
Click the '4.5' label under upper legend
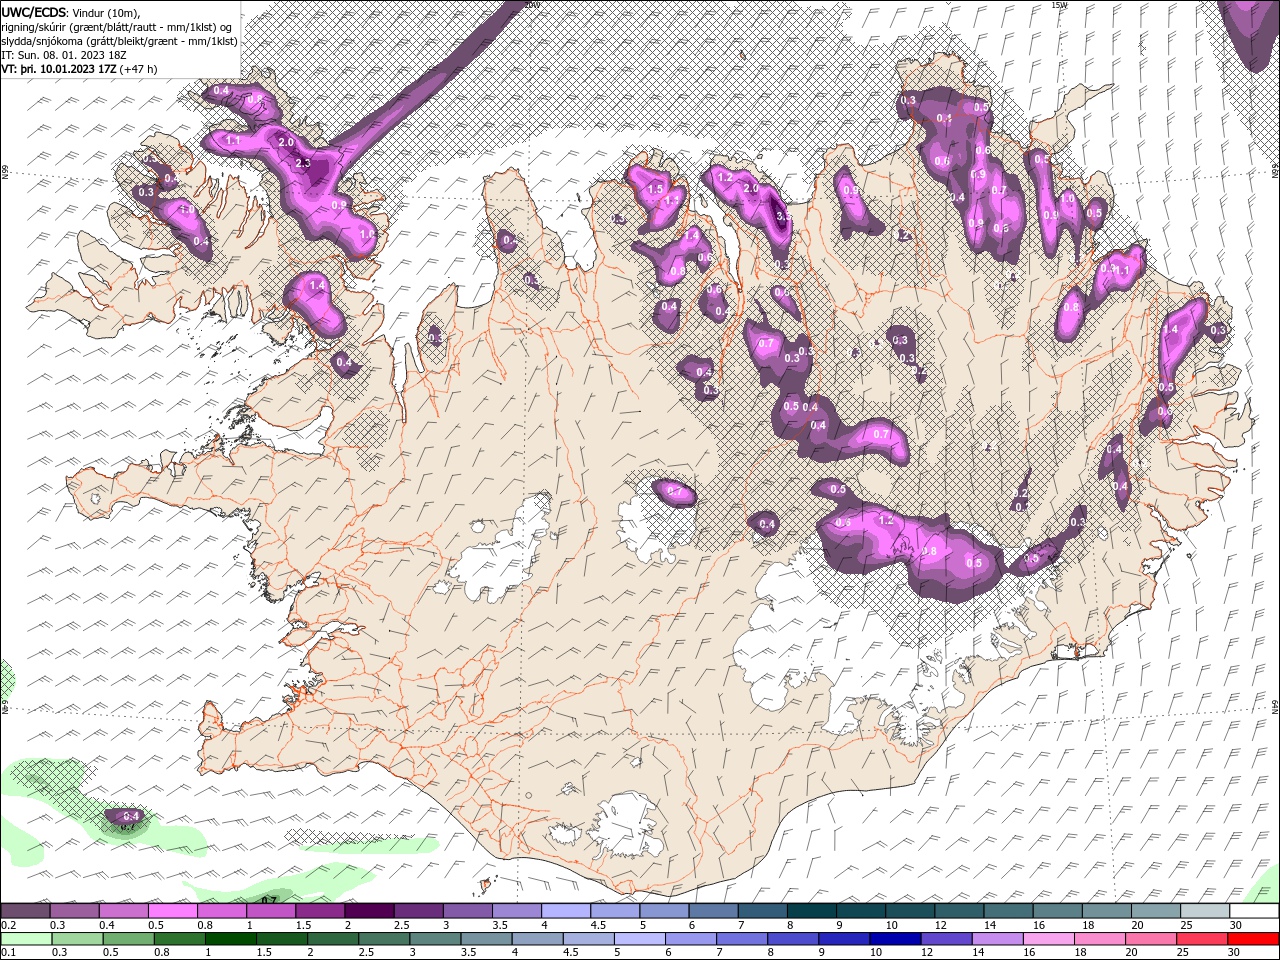(599, 925)
